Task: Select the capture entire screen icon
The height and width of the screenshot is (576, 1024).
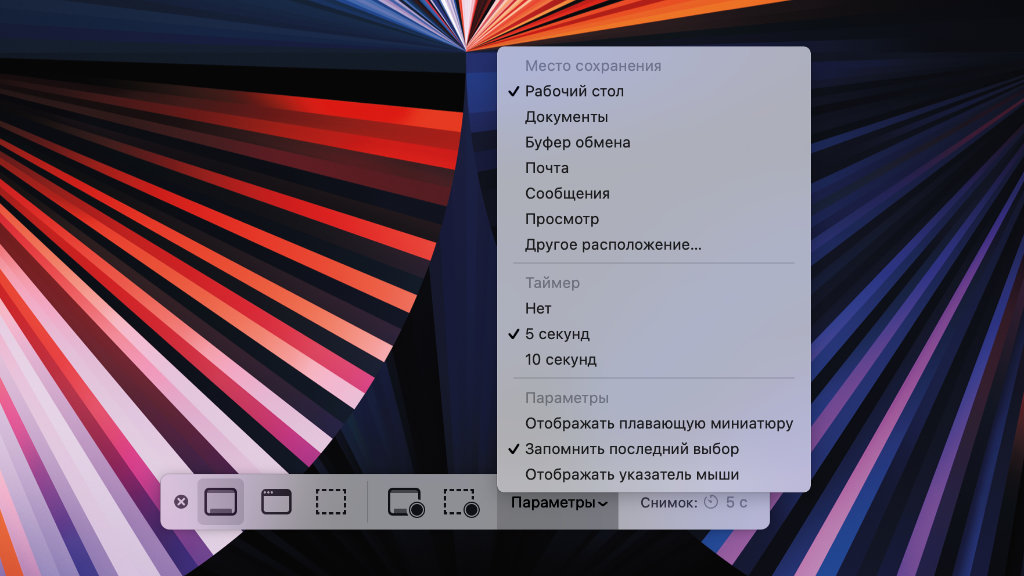Action: pyautogui.click(x=221, y=502)
